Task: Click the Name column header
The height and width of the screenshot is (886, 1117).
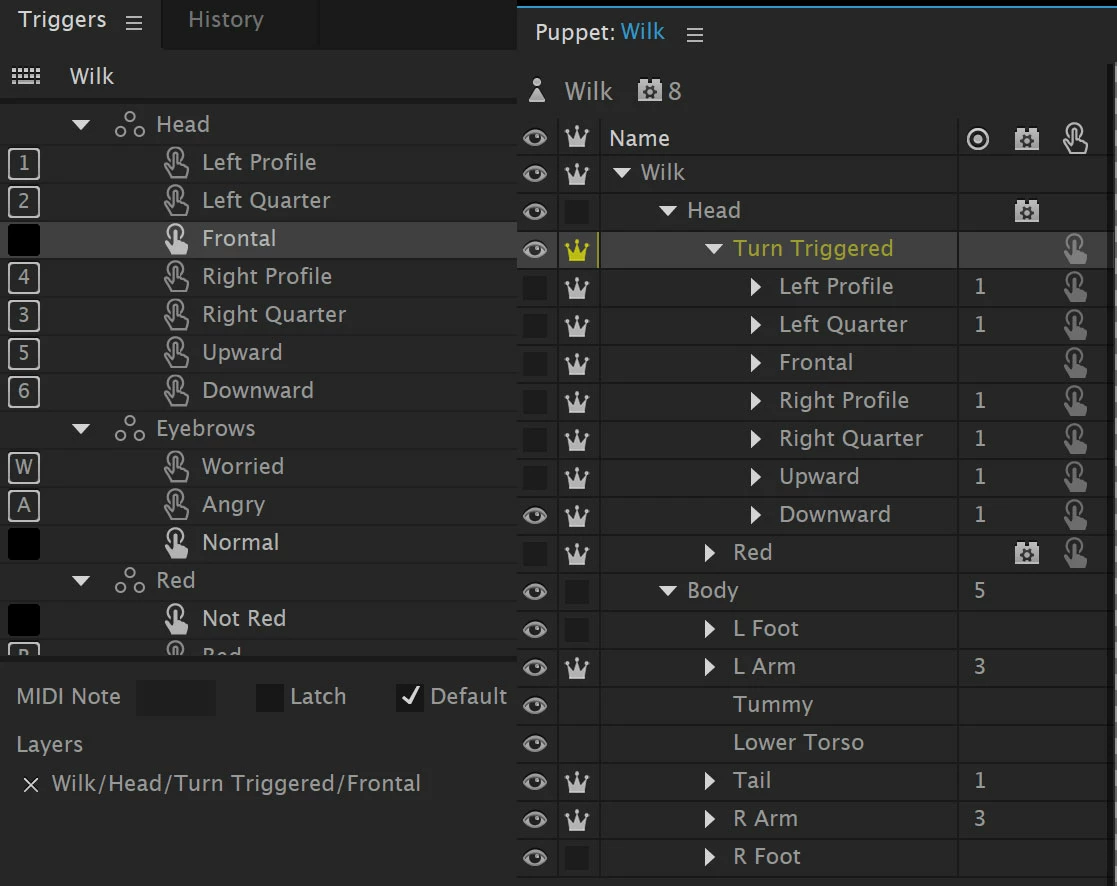Action: coord(639,138)
